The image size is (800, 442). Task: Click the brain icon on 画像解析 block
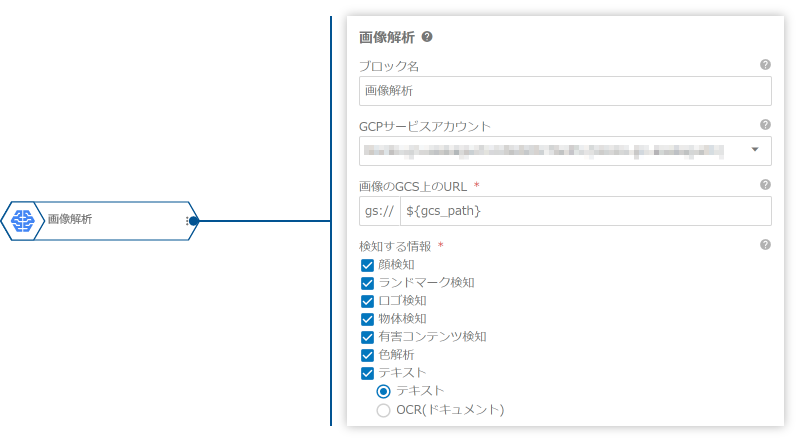(x=23, y=220)
